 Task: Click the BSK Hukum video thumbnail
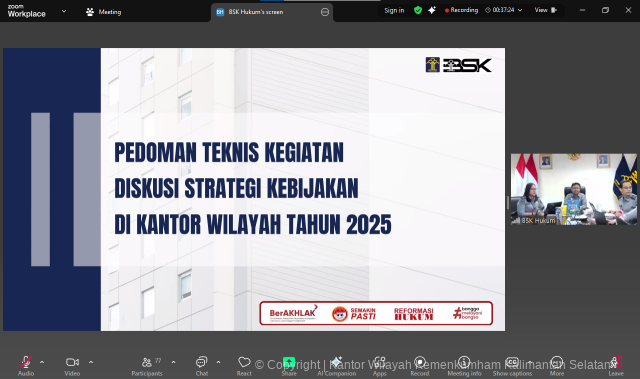[x=573, y=189]
